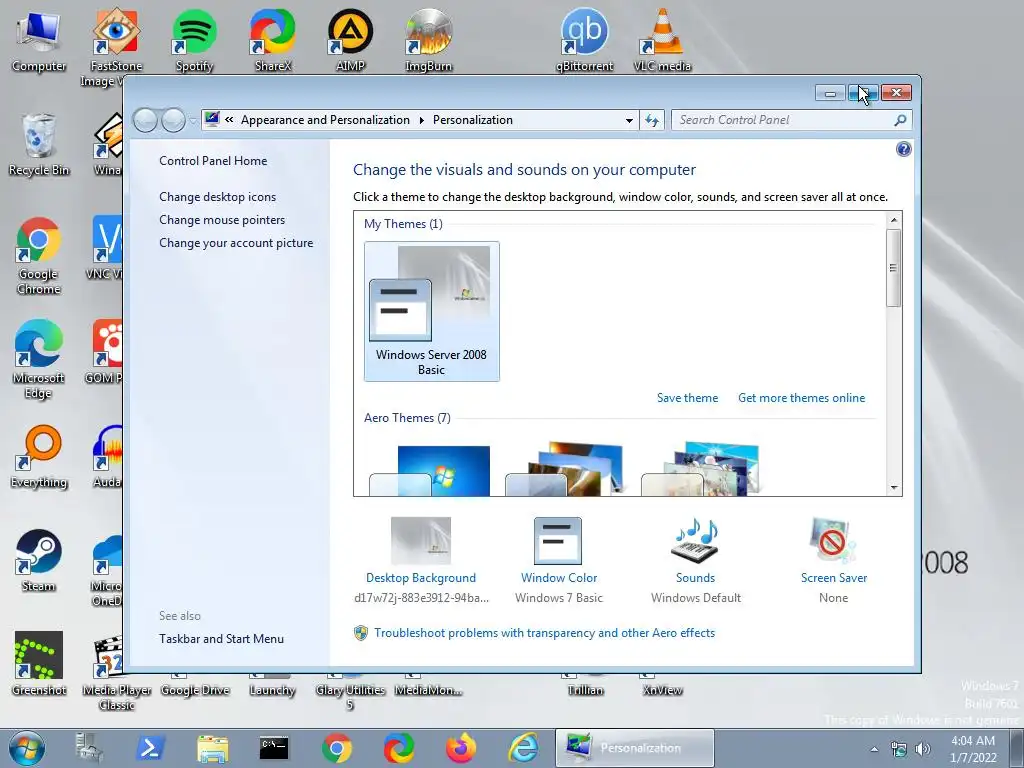This screenshot has height=768, width=1024.
Task: Select the Architecture Aero theme thumbnail
Action: pos(565,469)
